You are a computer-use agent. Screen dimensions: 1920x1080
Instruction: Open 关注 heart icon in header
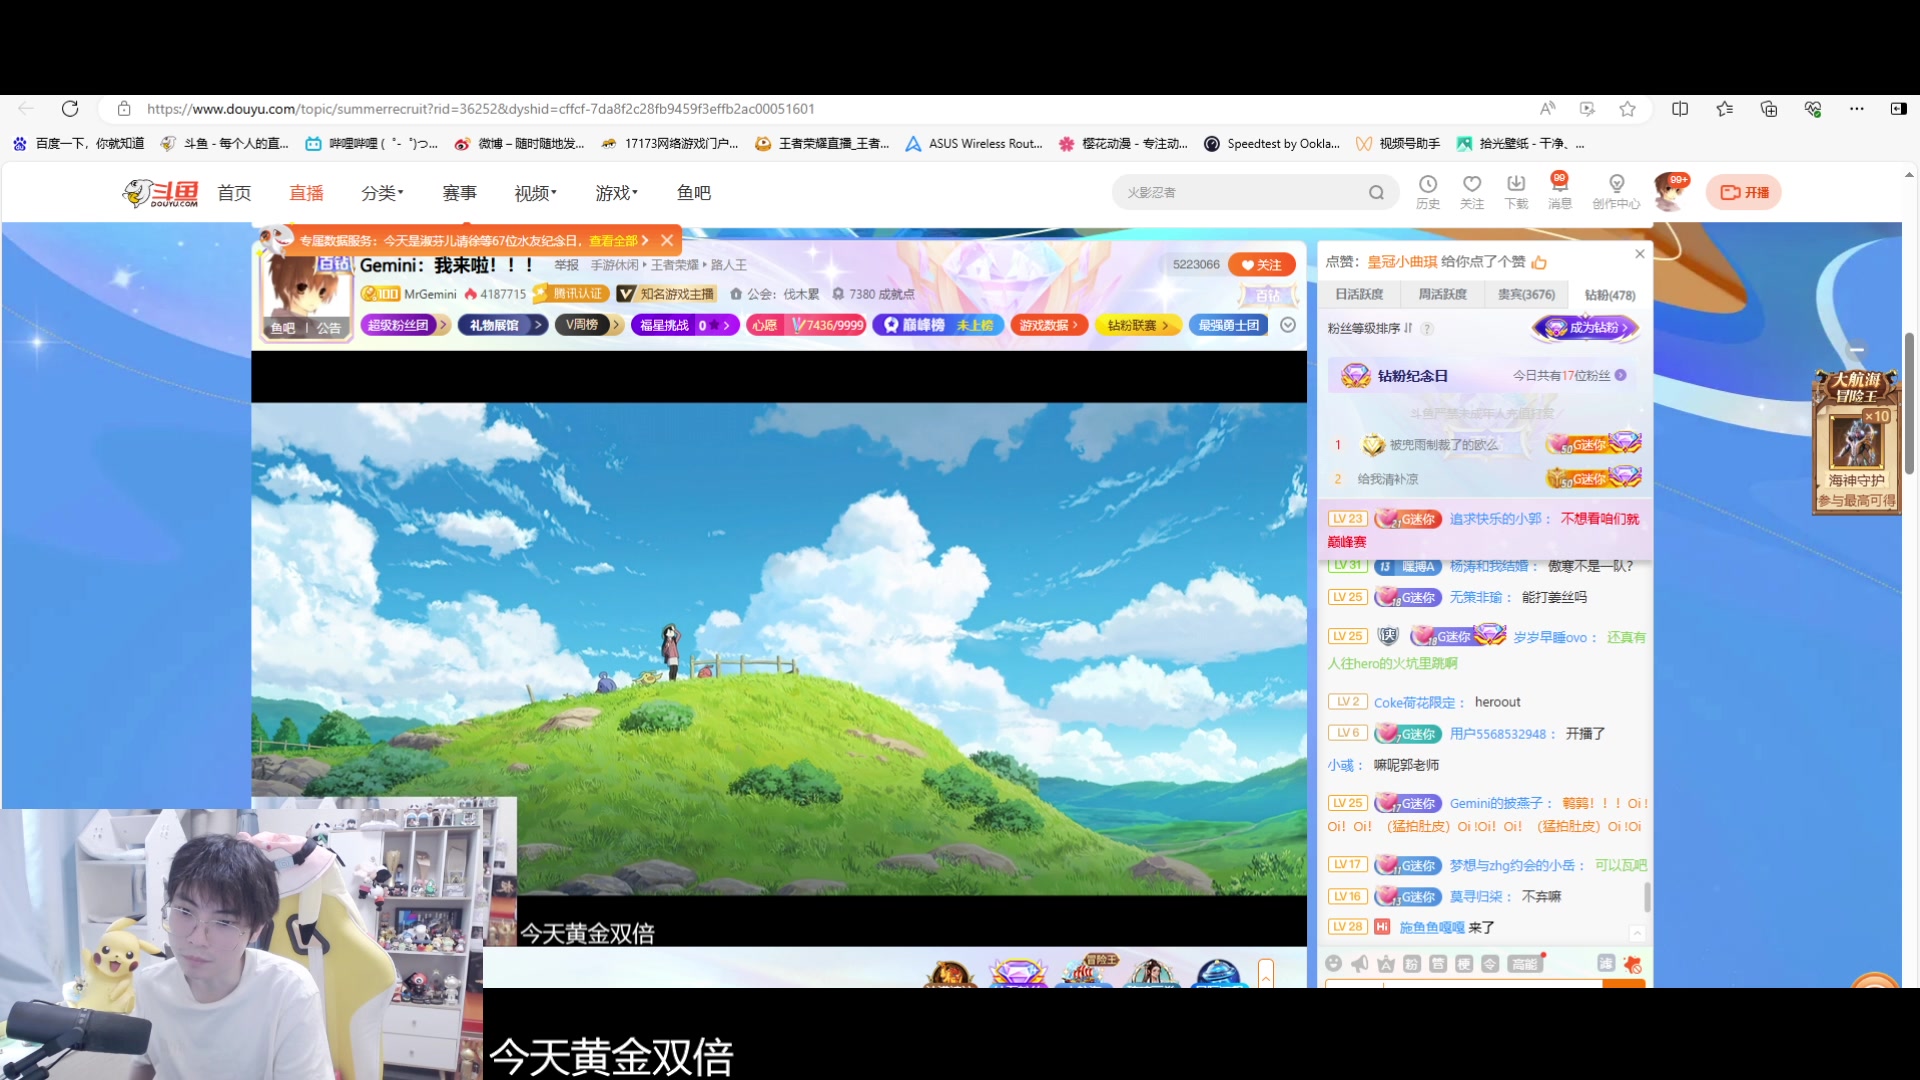[1472, 191]
